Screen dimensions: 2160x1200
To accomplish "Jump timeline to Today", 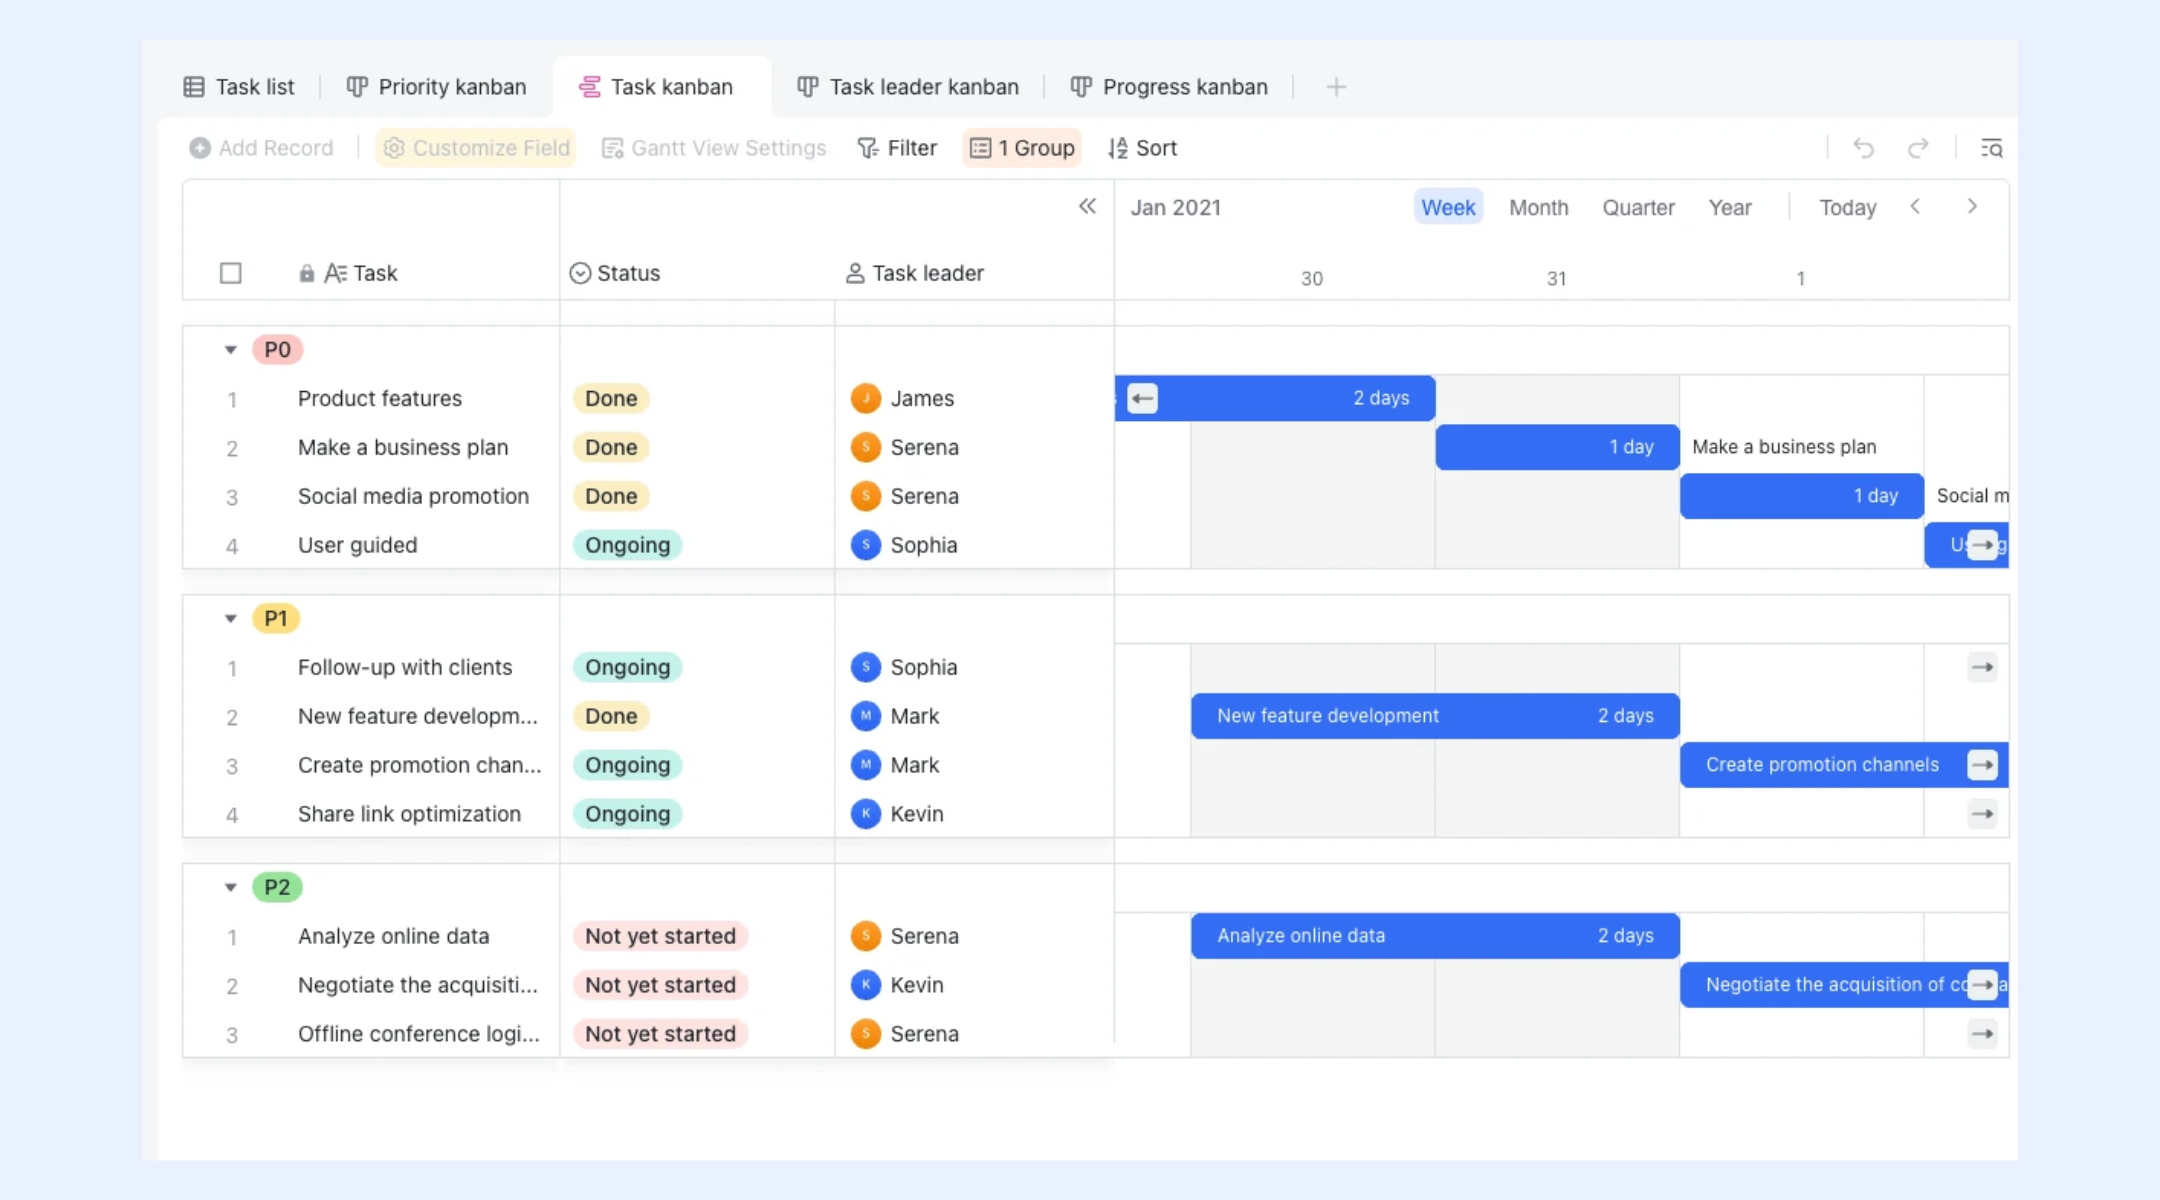I will (1847, 207).
